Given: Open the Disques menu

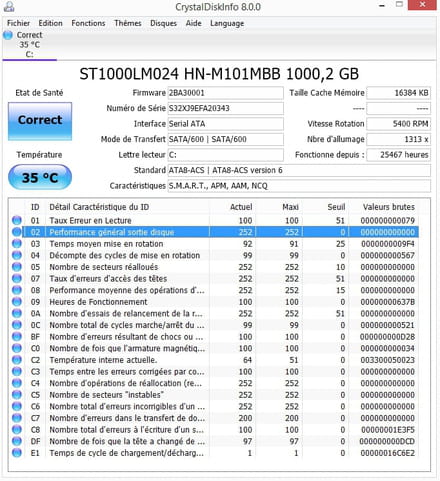Looking at the screenshot, I should pos(163,23).
